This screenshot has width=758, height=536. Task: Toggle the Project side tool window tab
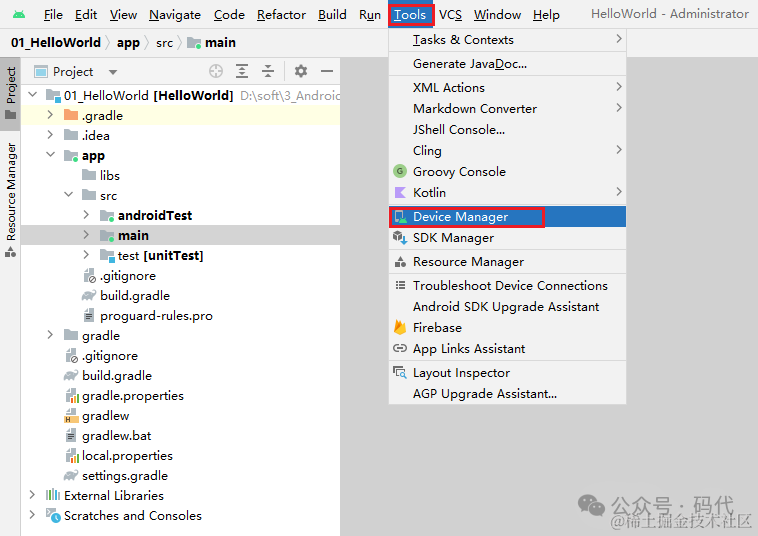click(x=10, y=93)
